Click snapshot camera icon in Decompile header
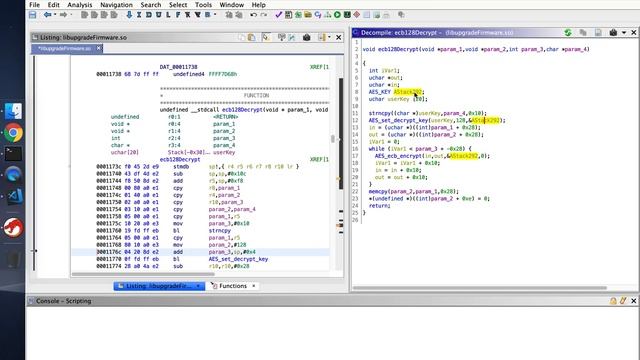 tap(613, 32)
